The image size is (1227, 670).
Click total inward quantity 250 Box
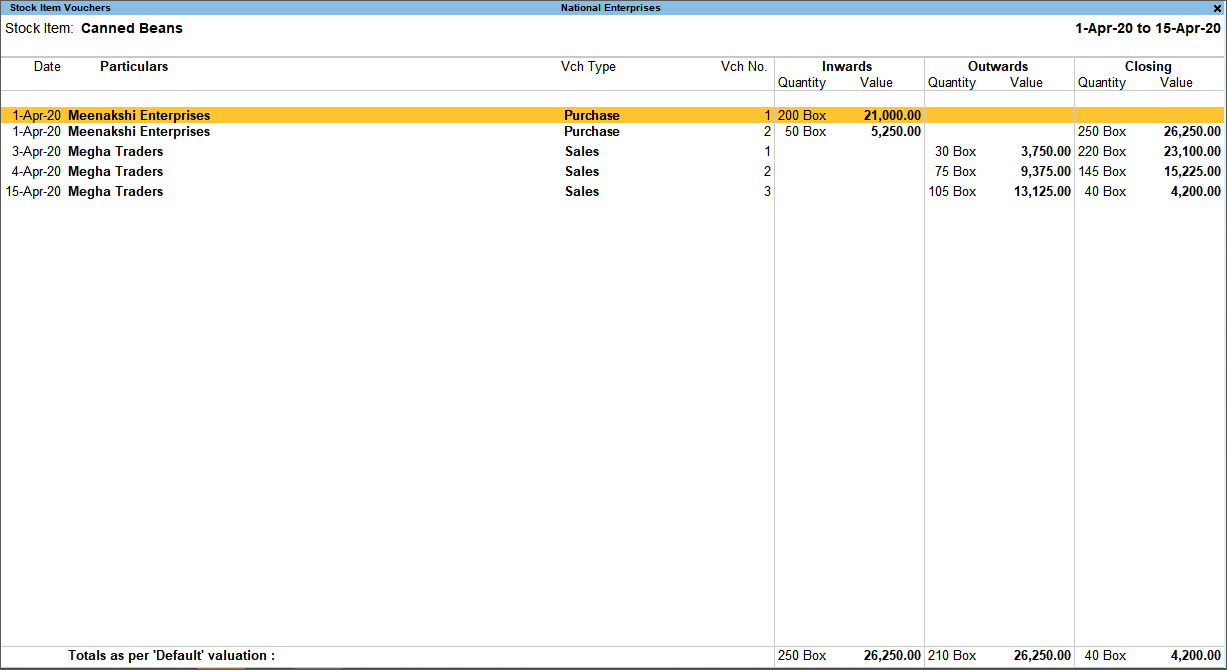pos(802,656)
